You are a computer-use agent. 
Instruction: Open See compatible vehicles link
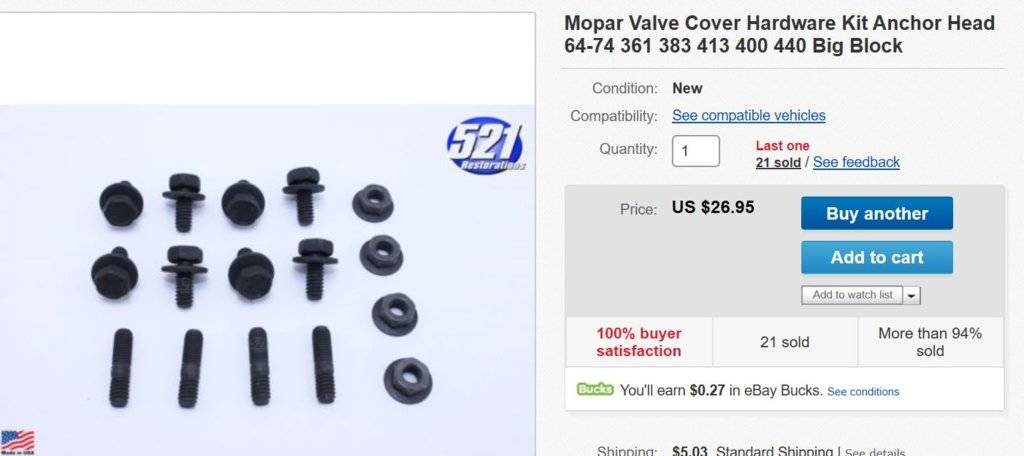pos(748,116)
